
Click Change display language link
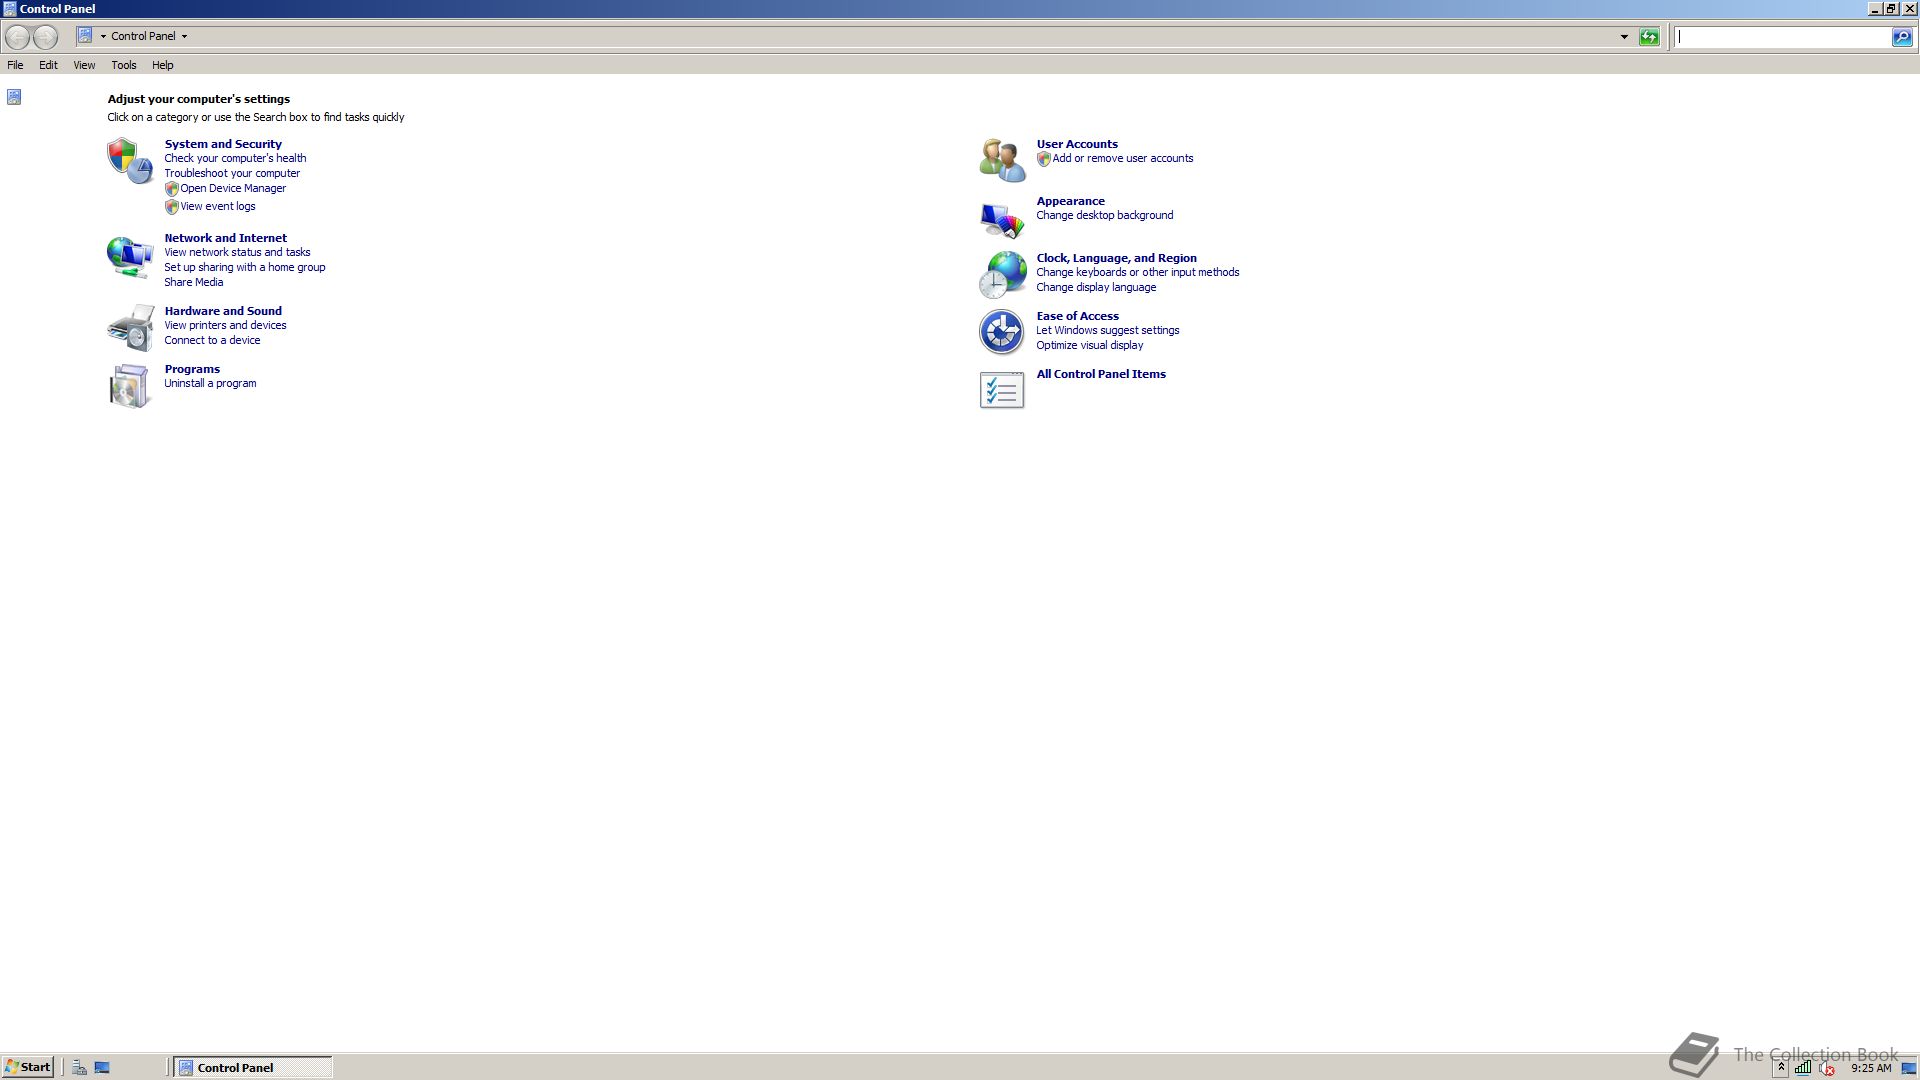pos(1096,287)
